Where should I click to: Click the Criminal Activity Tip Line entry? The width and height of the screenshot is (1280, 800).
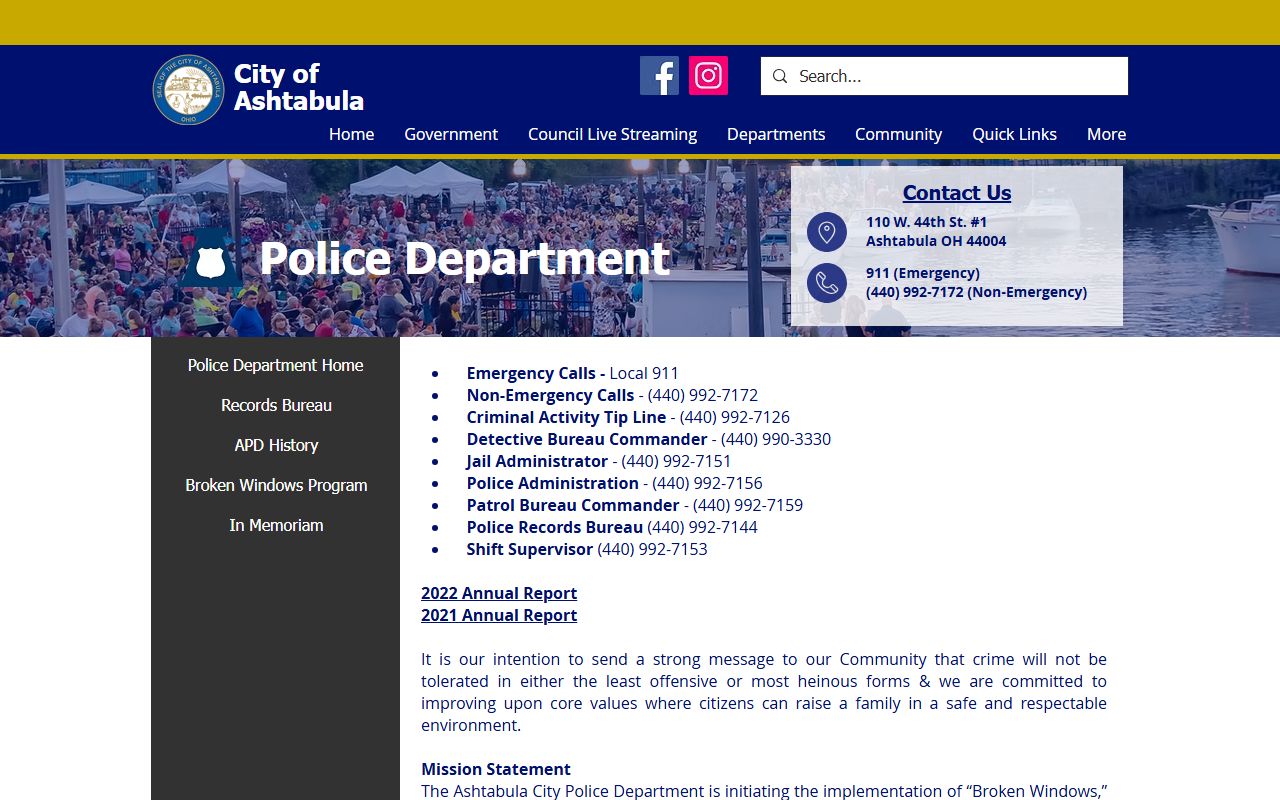coord(628,417)
